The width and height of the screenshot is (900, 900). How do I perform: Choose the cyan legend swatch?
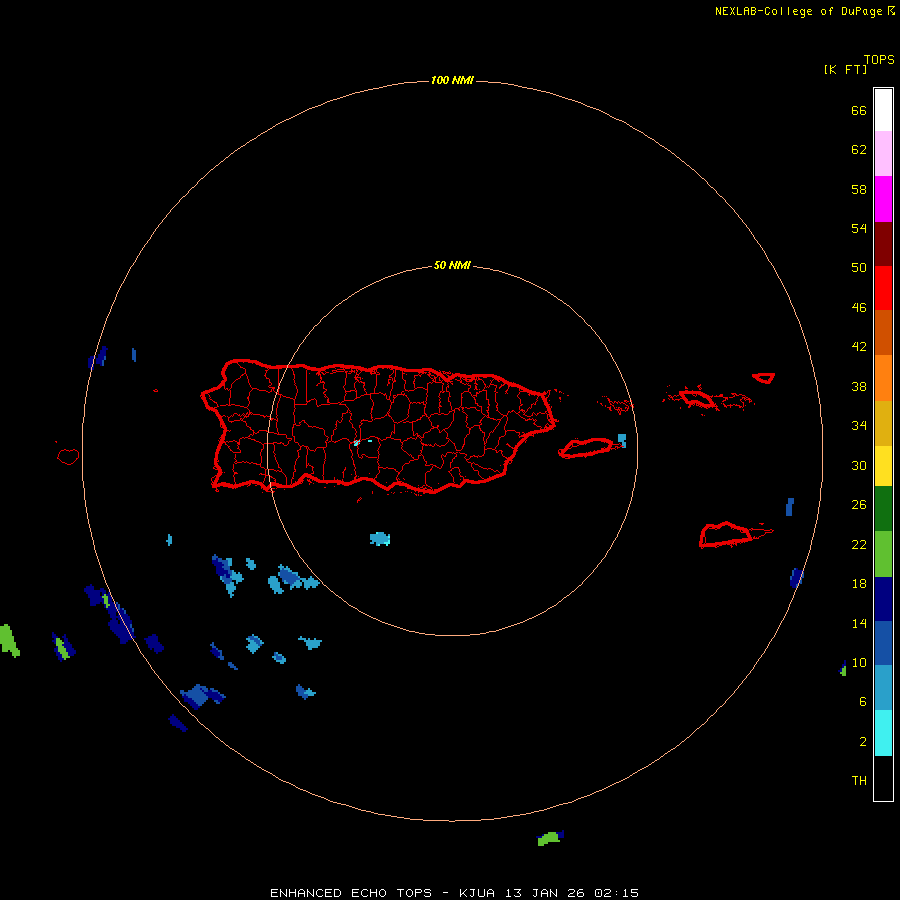[x=883, y=732]
